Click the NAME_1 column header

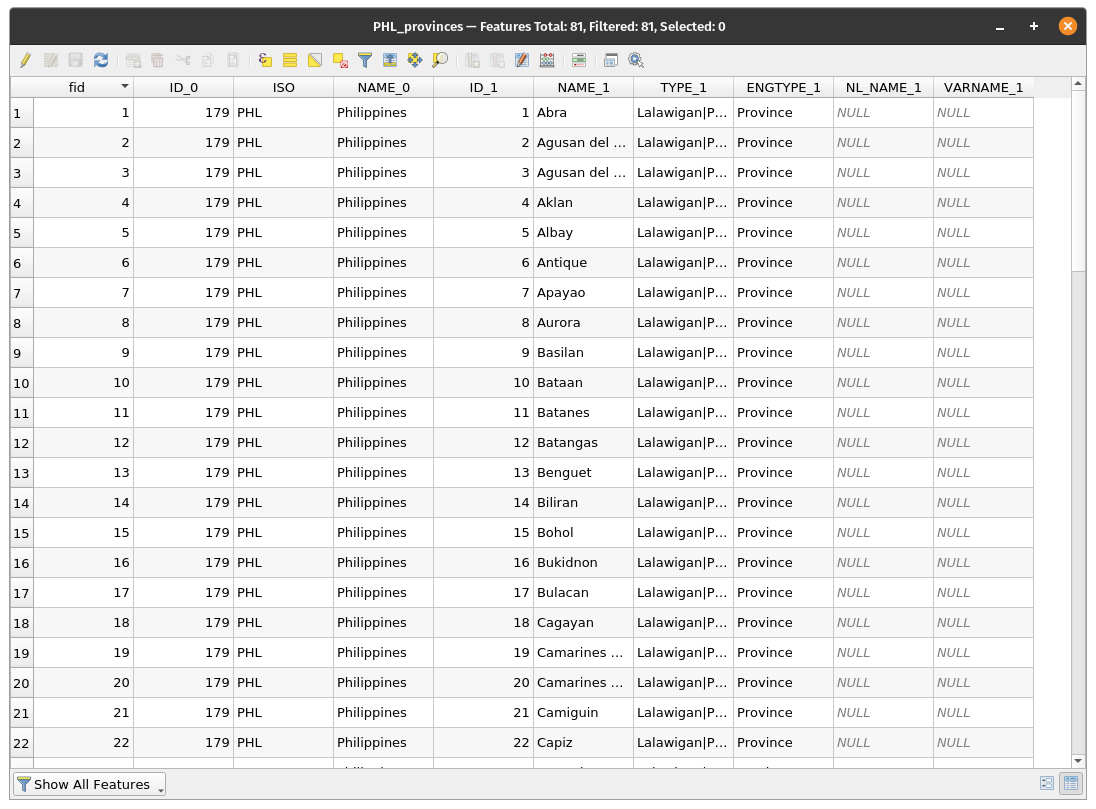(x=583, y=87)
